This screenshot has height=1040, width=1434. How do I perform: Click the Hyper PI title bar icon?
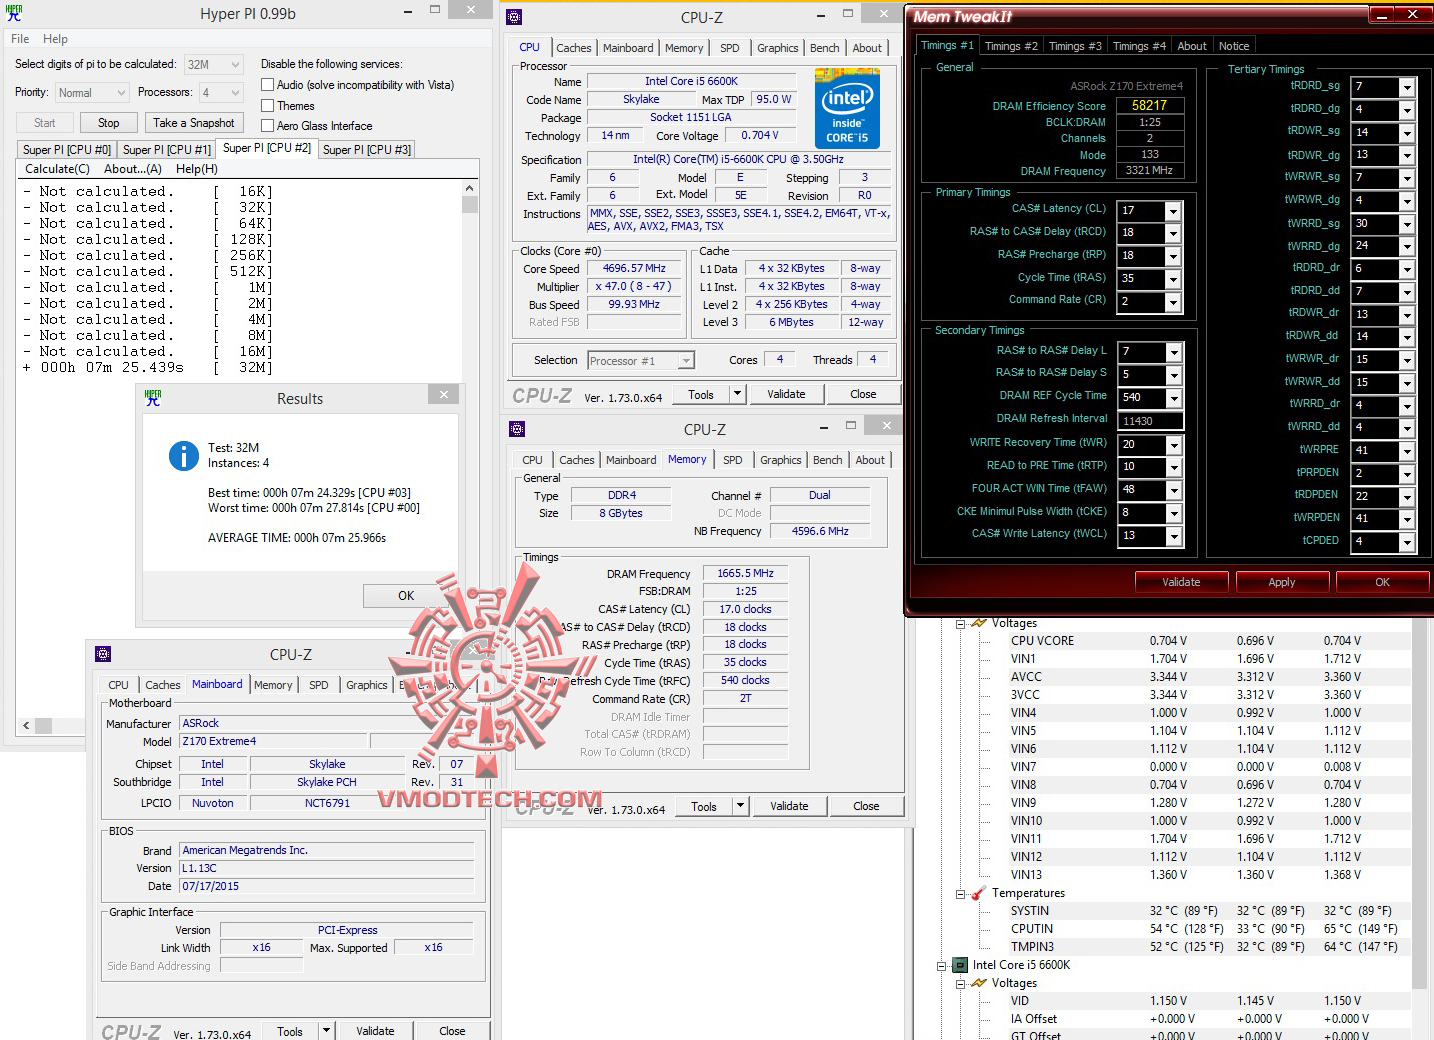(14, 13)
